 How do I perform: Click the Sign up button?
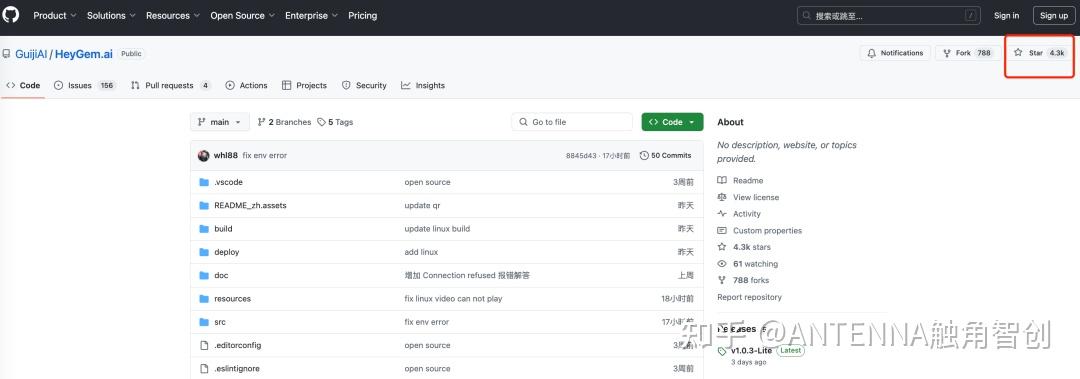click(x=1054, y=16)
